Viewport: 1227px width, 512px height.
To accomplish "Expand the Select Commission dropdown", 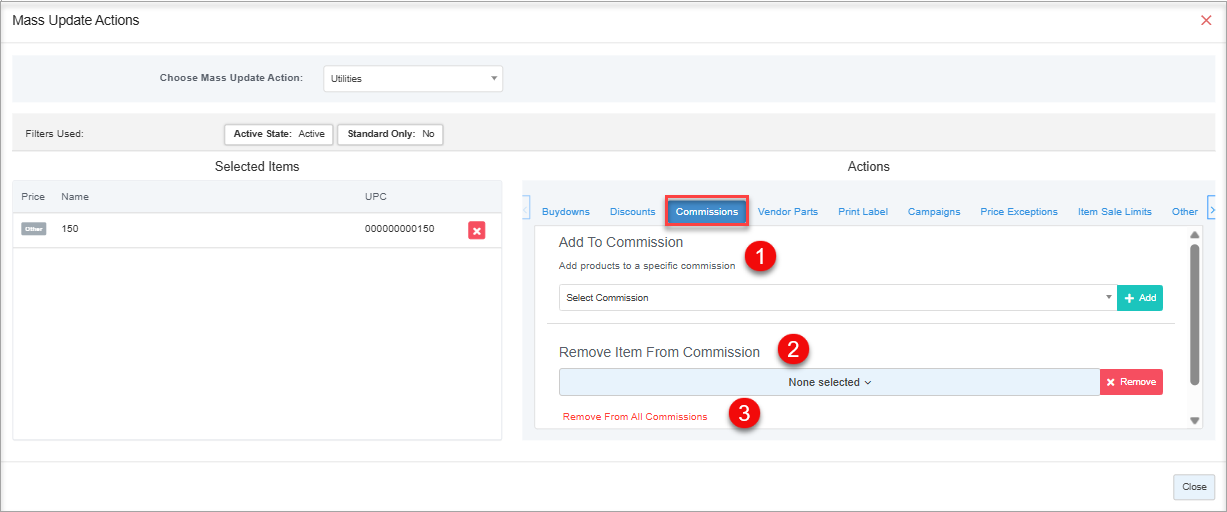I will click(x=837, y=298).
